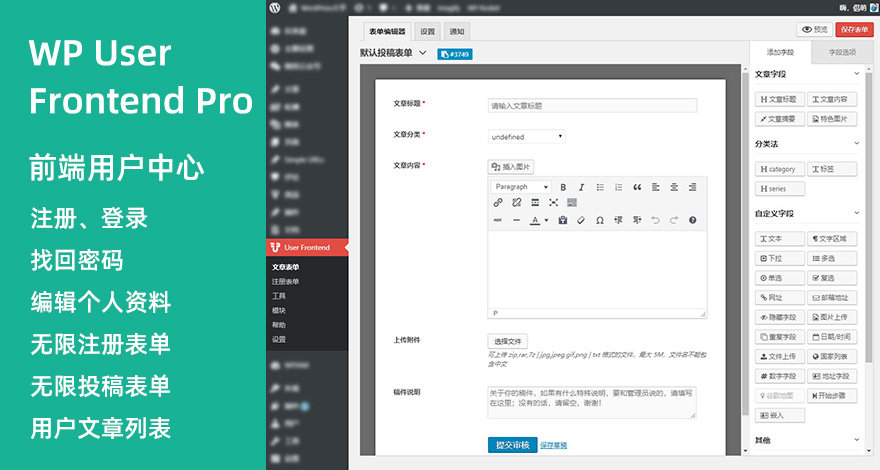The image size is (880, 470).
Task: Insert Read More tag icon
Action: point(535,203)
